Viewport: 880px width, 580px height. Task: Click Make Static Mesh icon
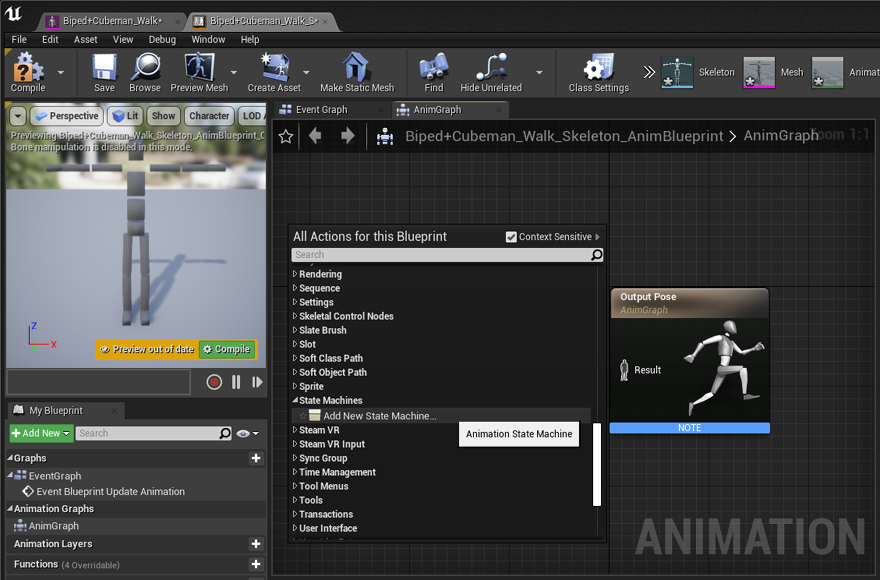click(357, 72)
